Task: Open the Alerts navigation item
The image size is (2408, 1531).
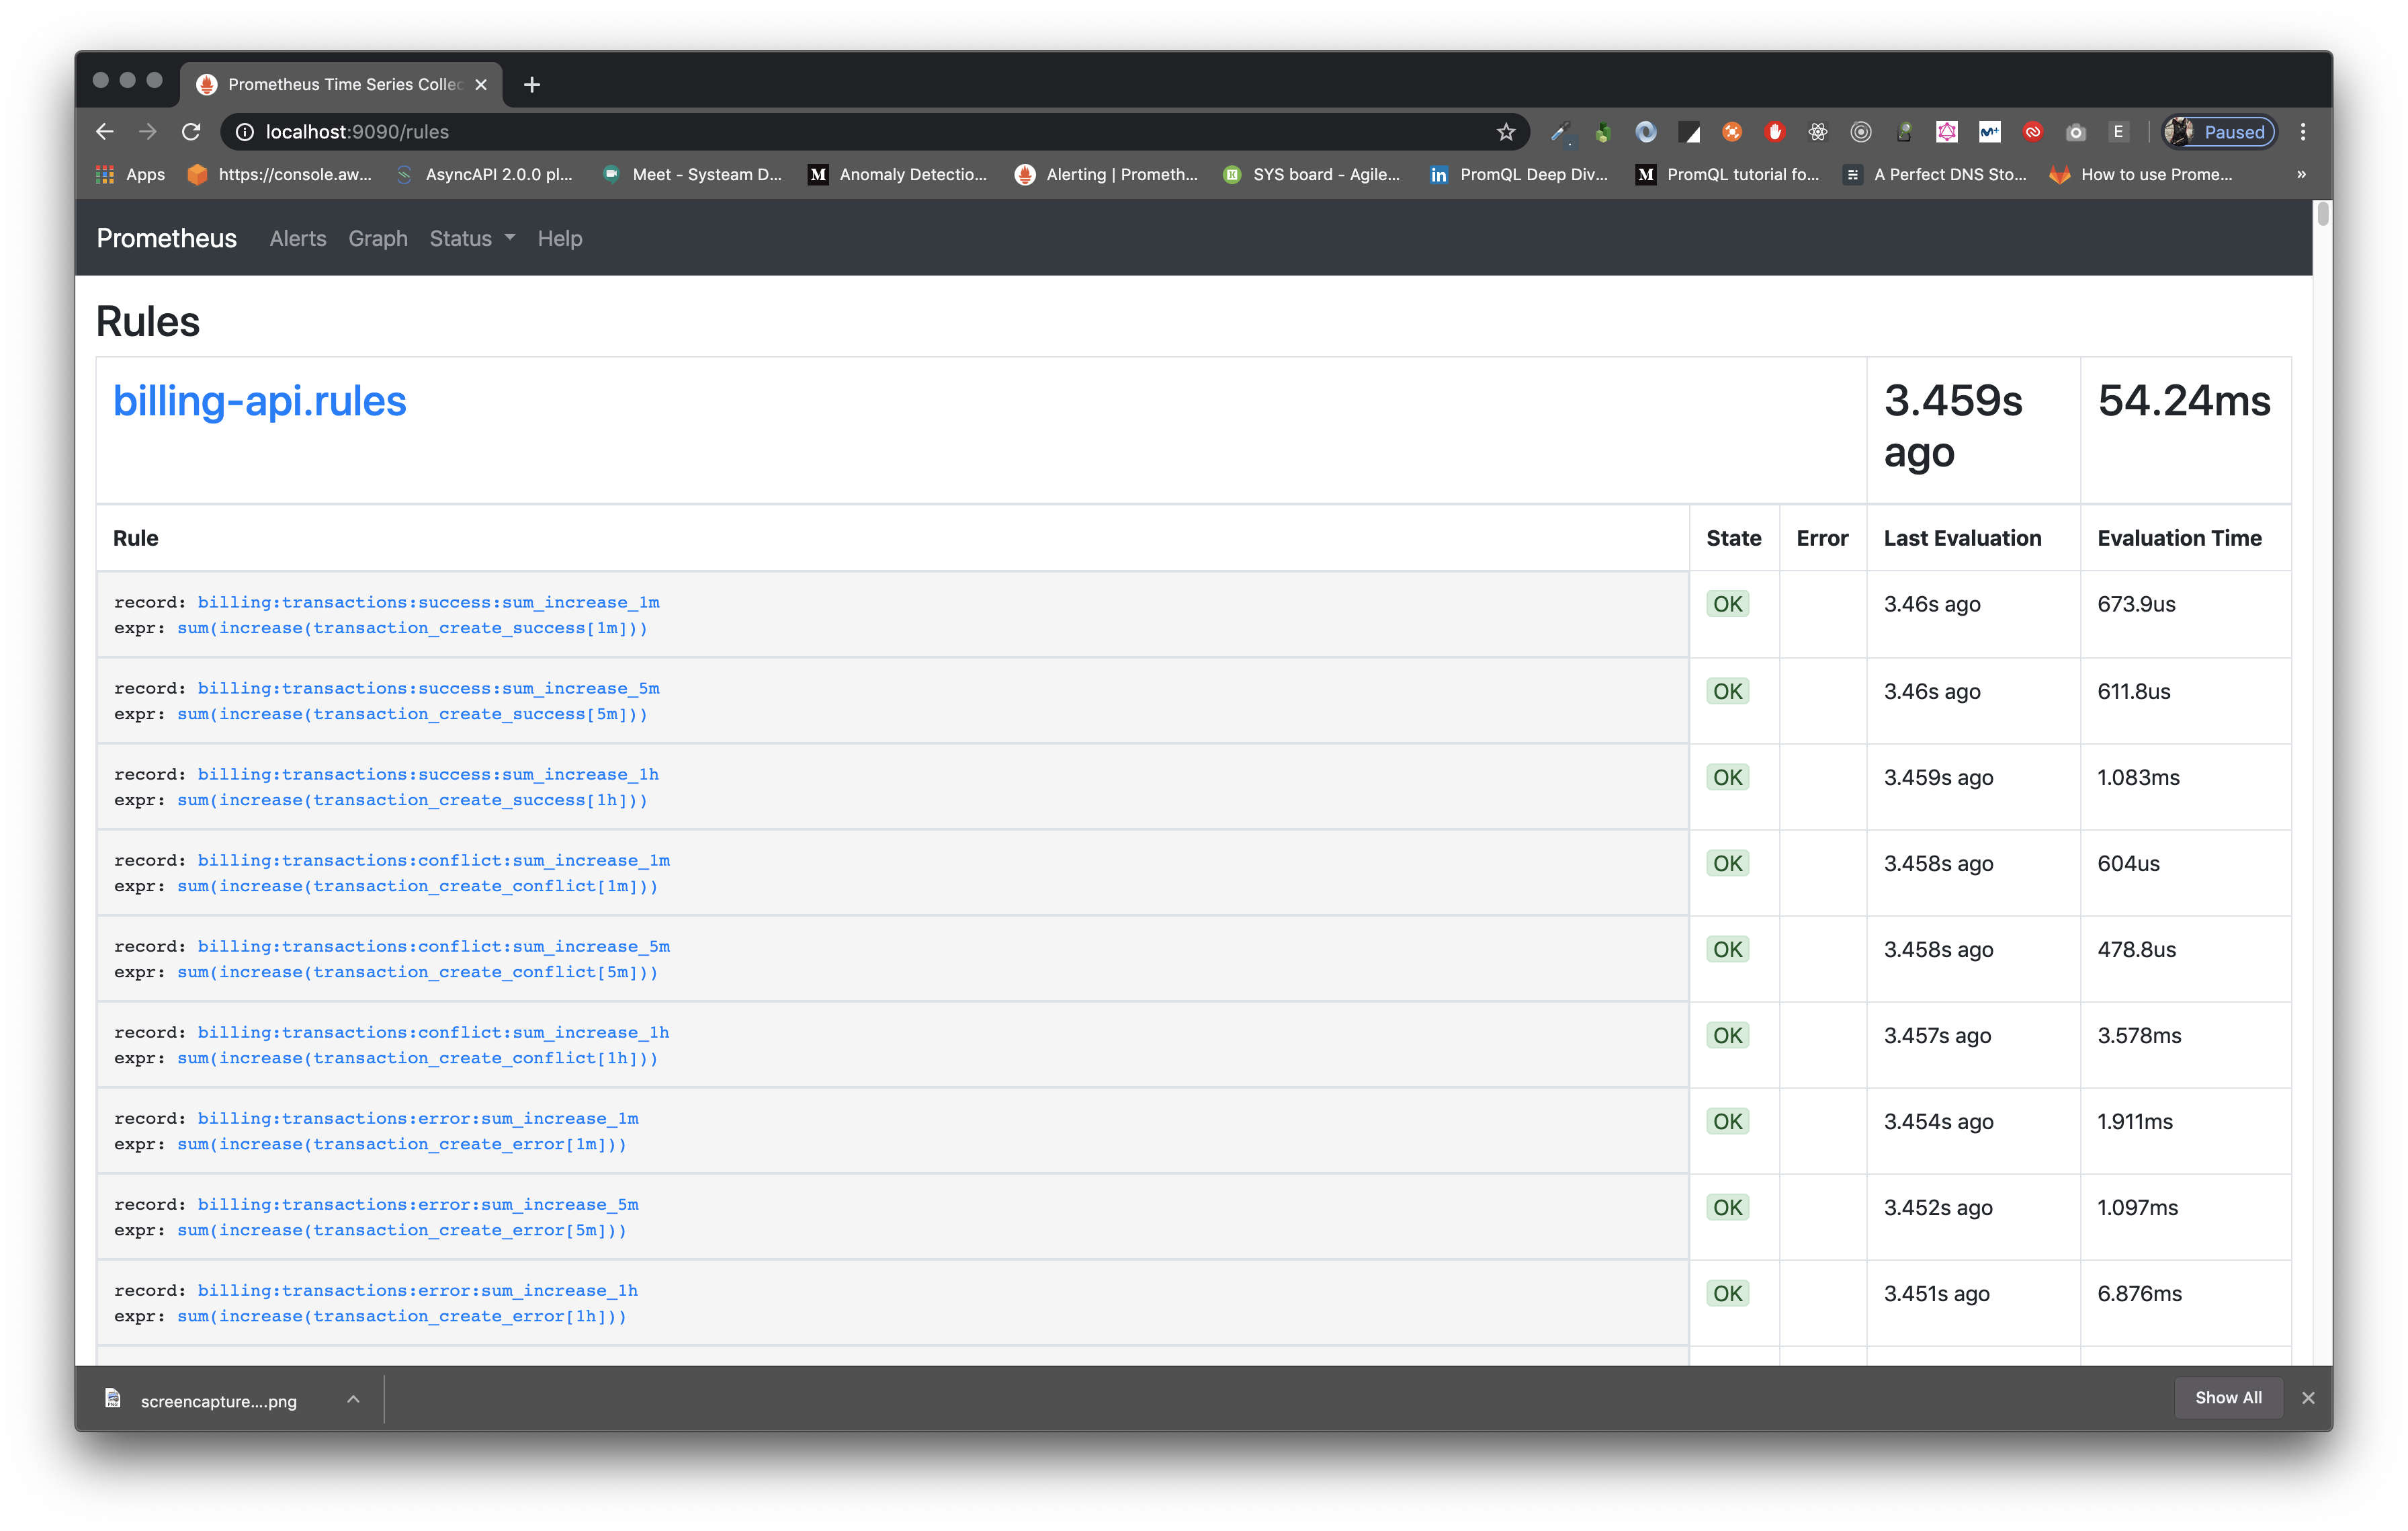Action: (x=298, y=238)
